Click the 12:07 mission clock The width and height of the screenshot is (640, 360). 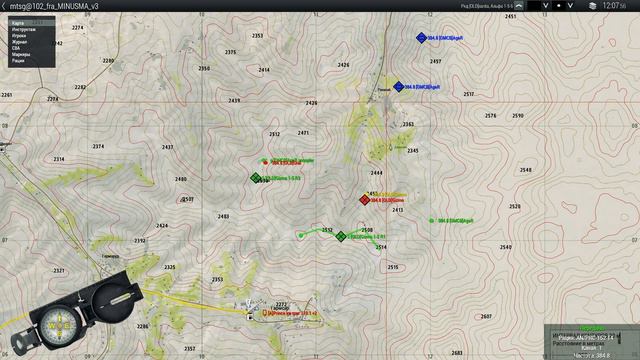pyautogui.click(x=614, y=6)
